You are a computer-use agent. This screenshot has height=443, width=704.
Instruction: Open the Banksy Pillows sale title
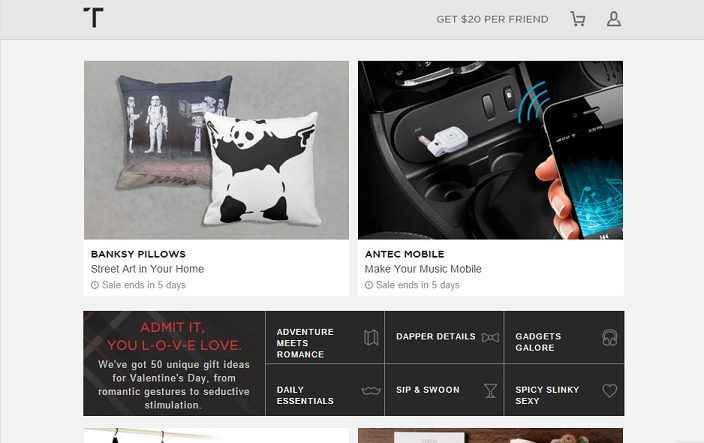click(x=138, y=254)
